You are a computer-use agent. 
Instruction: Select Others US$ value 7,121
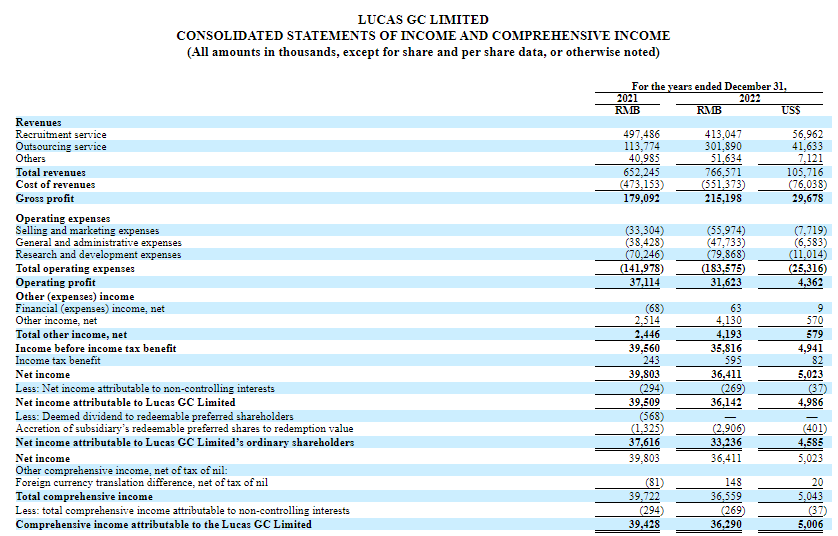810,159
